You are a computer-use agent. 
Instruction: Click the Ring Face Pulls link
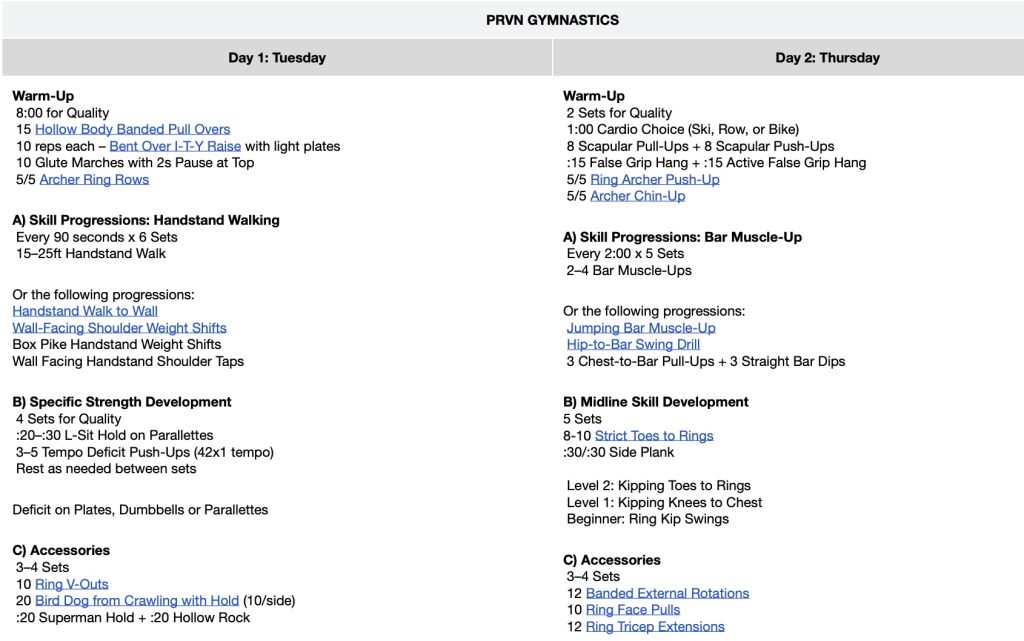[633, 610]
